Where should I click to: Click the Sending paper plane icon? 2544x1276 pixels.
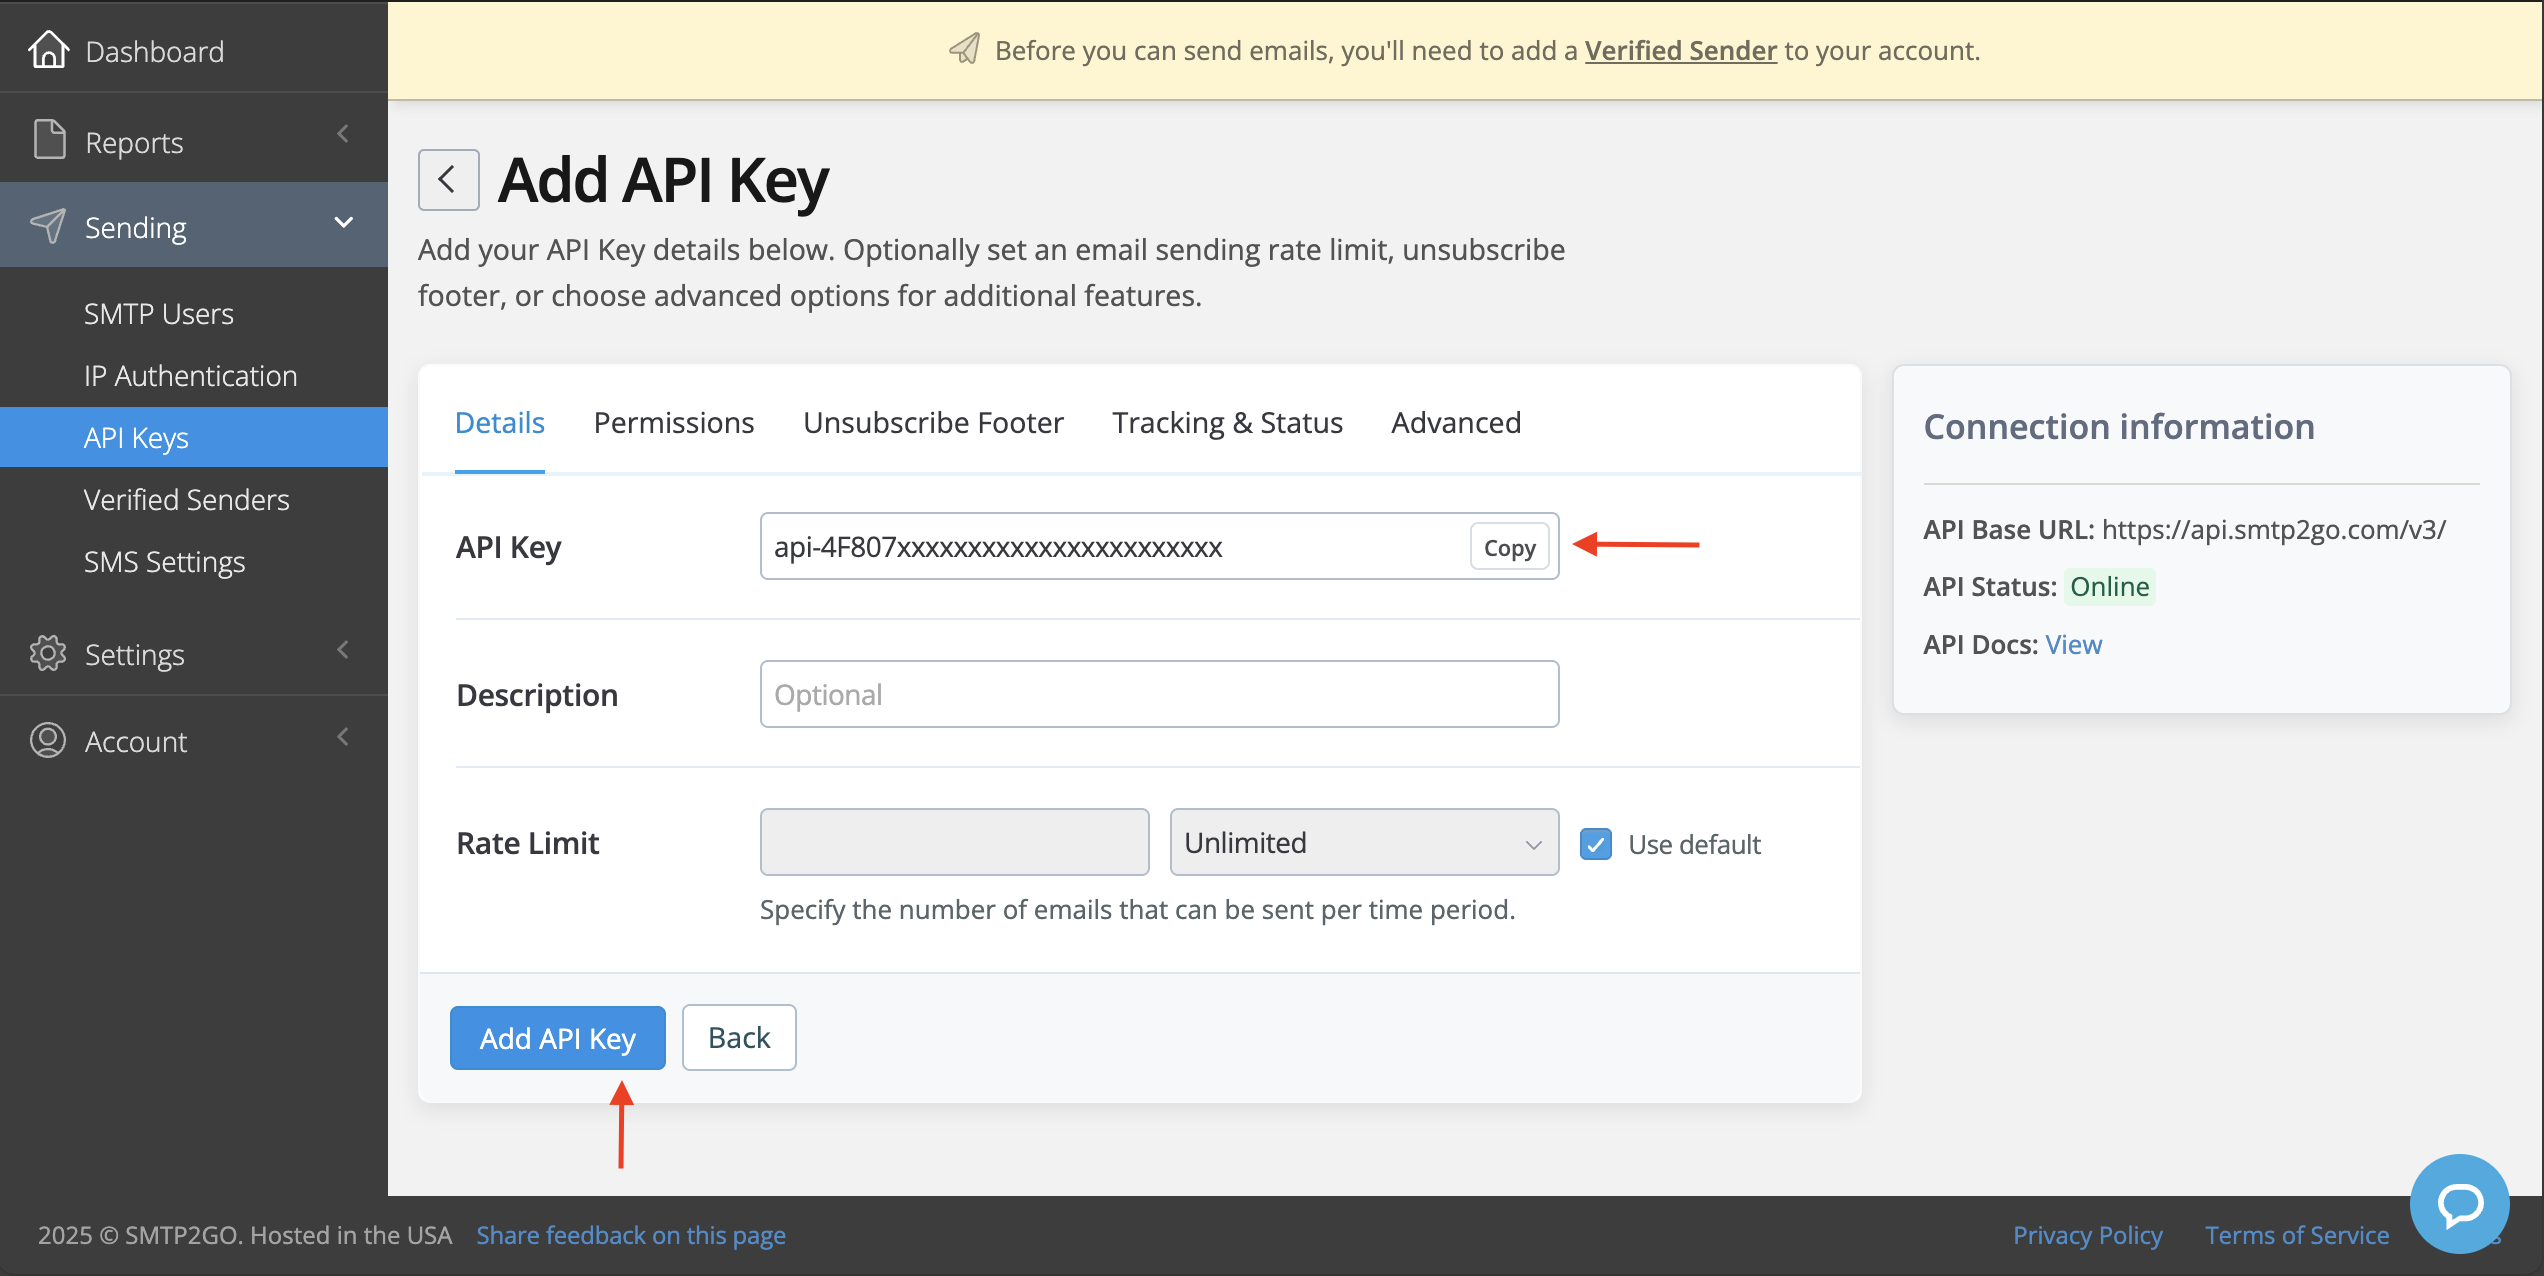pos(48,226)
